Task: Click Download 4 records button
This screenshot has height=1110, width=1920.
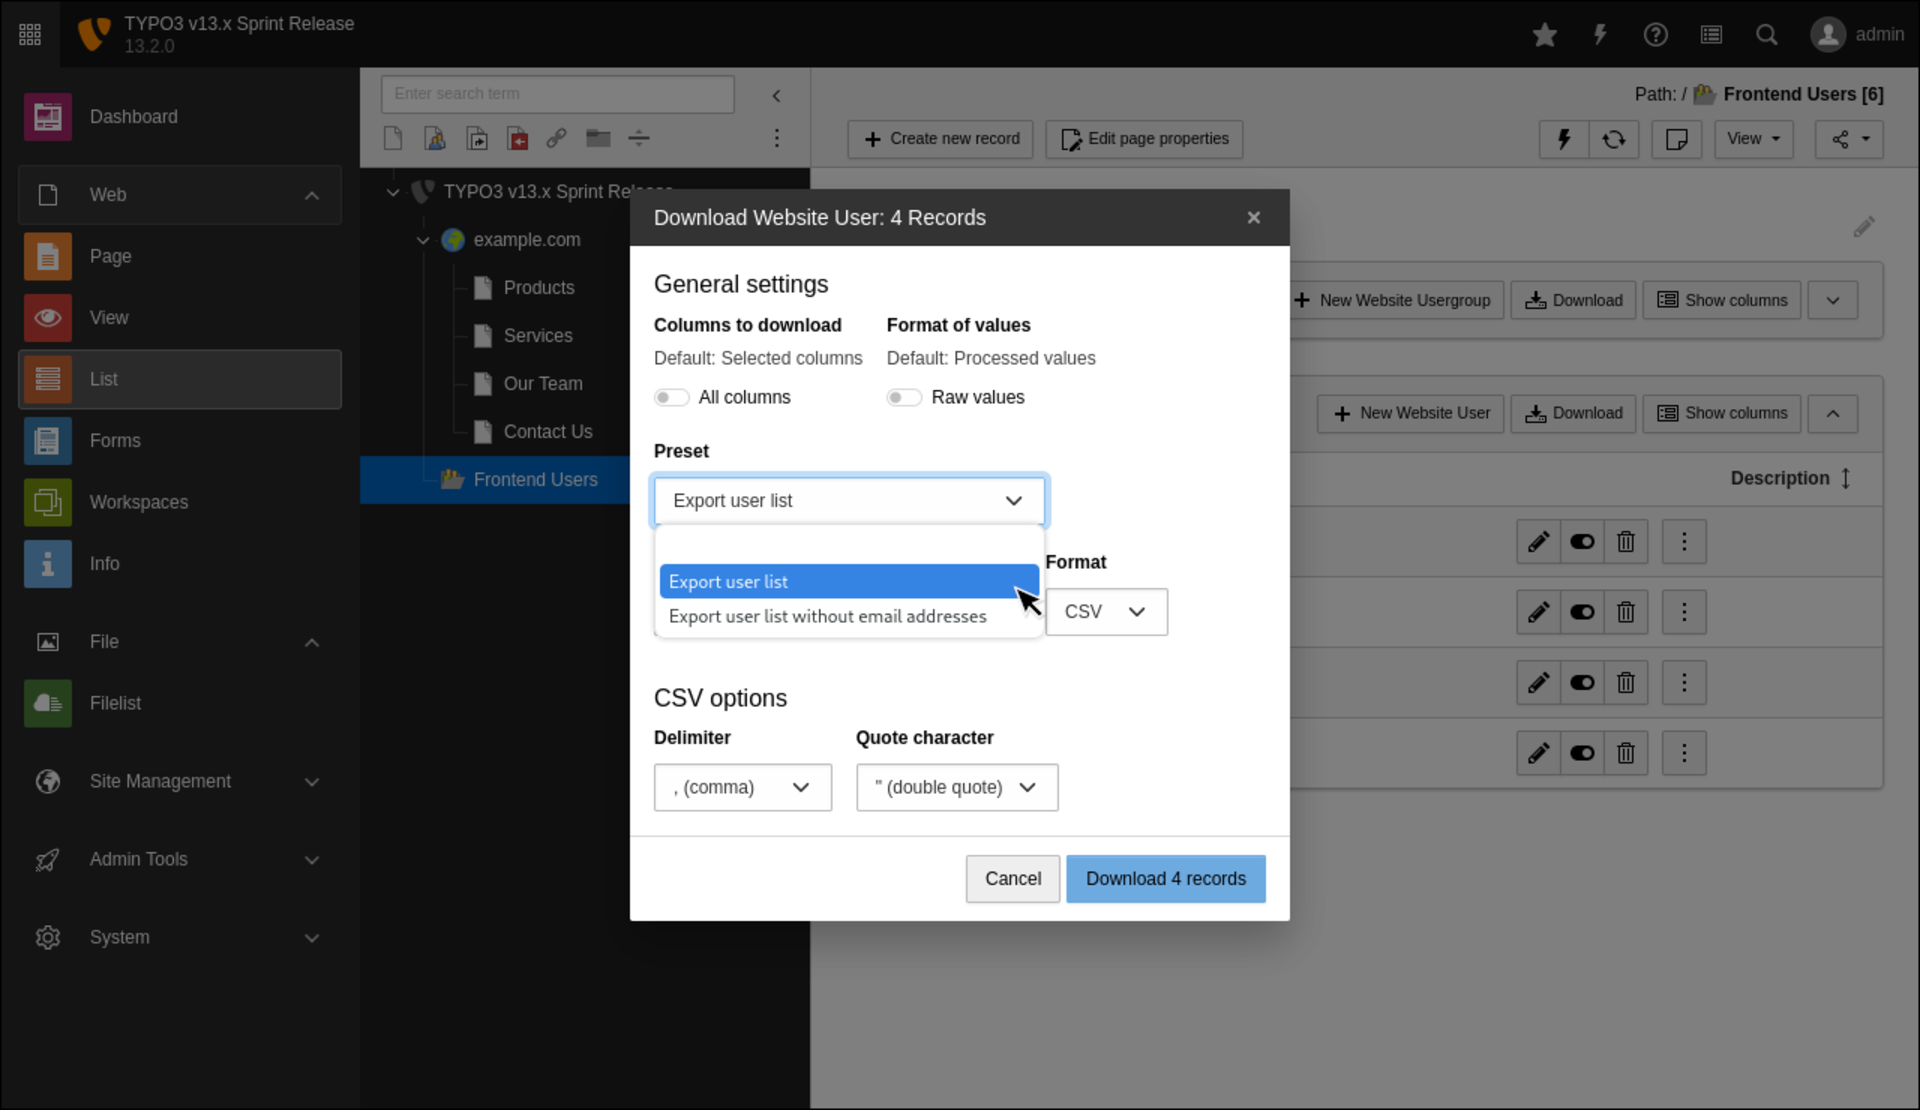Action: pos(1165,877)
